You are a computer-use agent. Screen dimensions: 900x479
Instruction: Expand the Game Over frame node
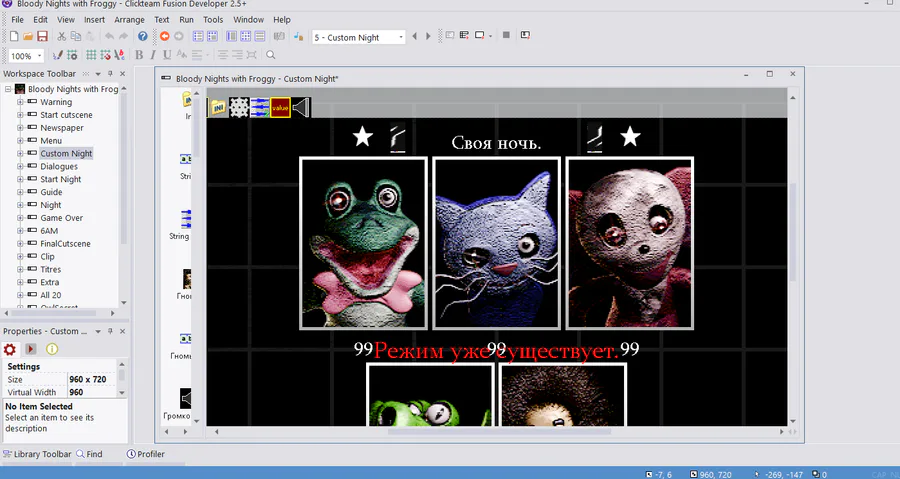(20, 218)
